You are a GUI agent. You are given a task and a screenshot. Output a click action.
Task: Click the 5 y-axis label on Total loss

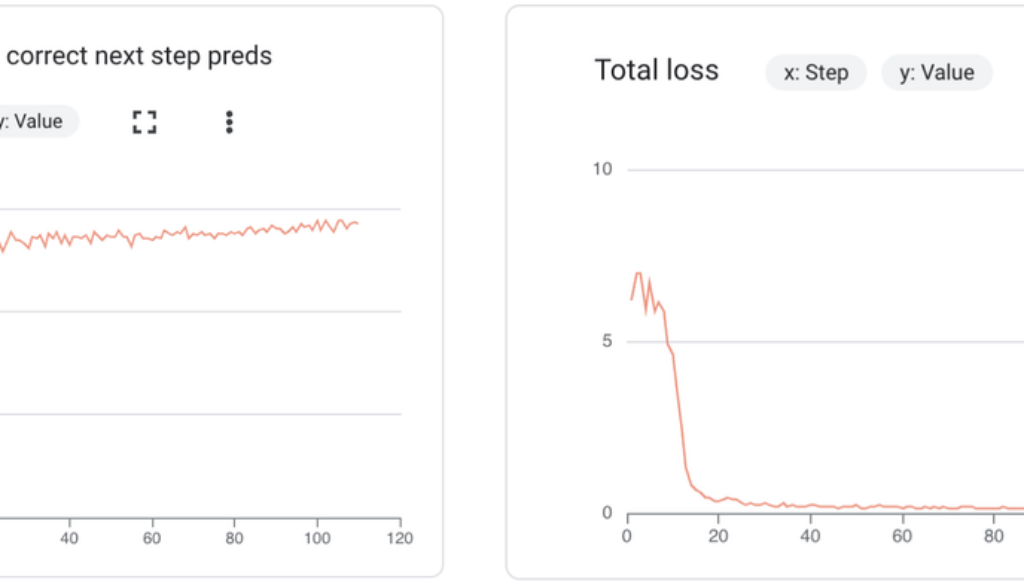(x=606, y=341)
